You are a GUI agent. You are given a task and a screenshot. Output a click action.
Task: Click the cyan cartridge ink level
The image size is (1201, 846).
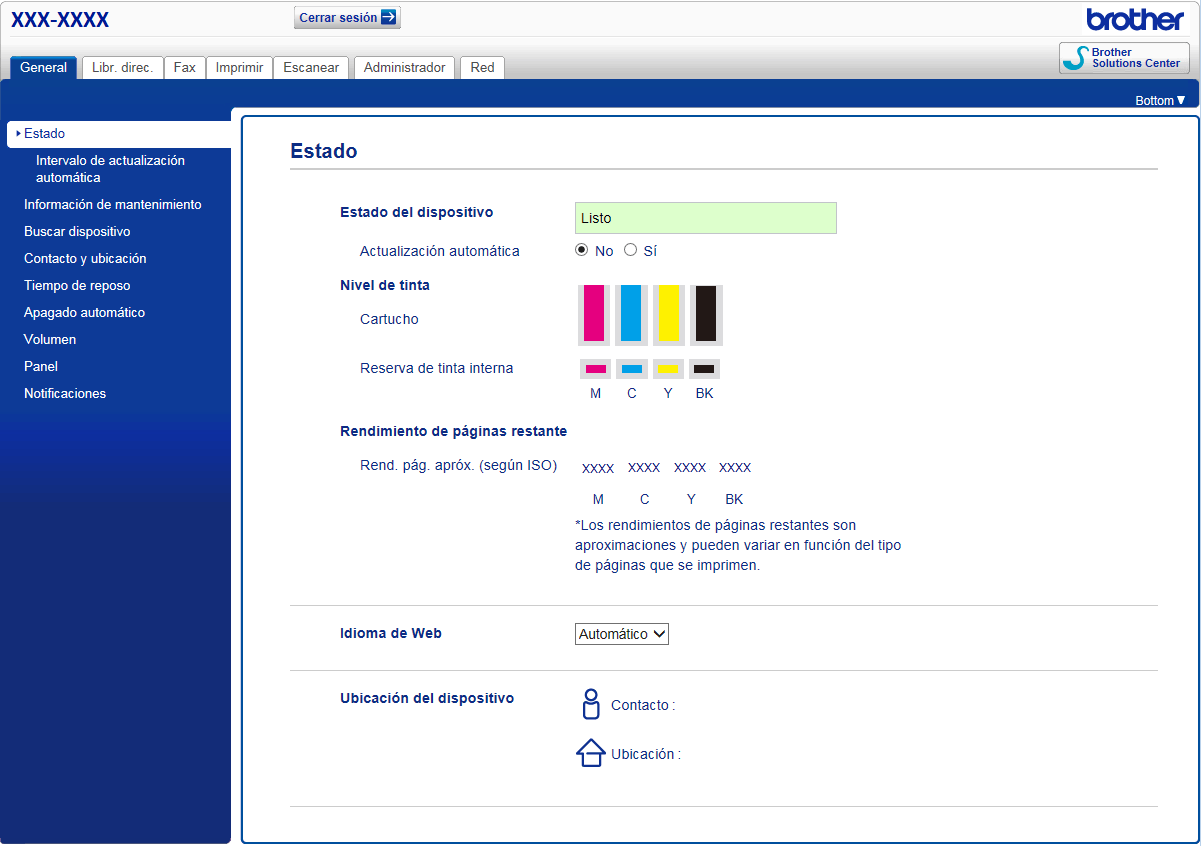pyautogui.click(x=631, y=315)
